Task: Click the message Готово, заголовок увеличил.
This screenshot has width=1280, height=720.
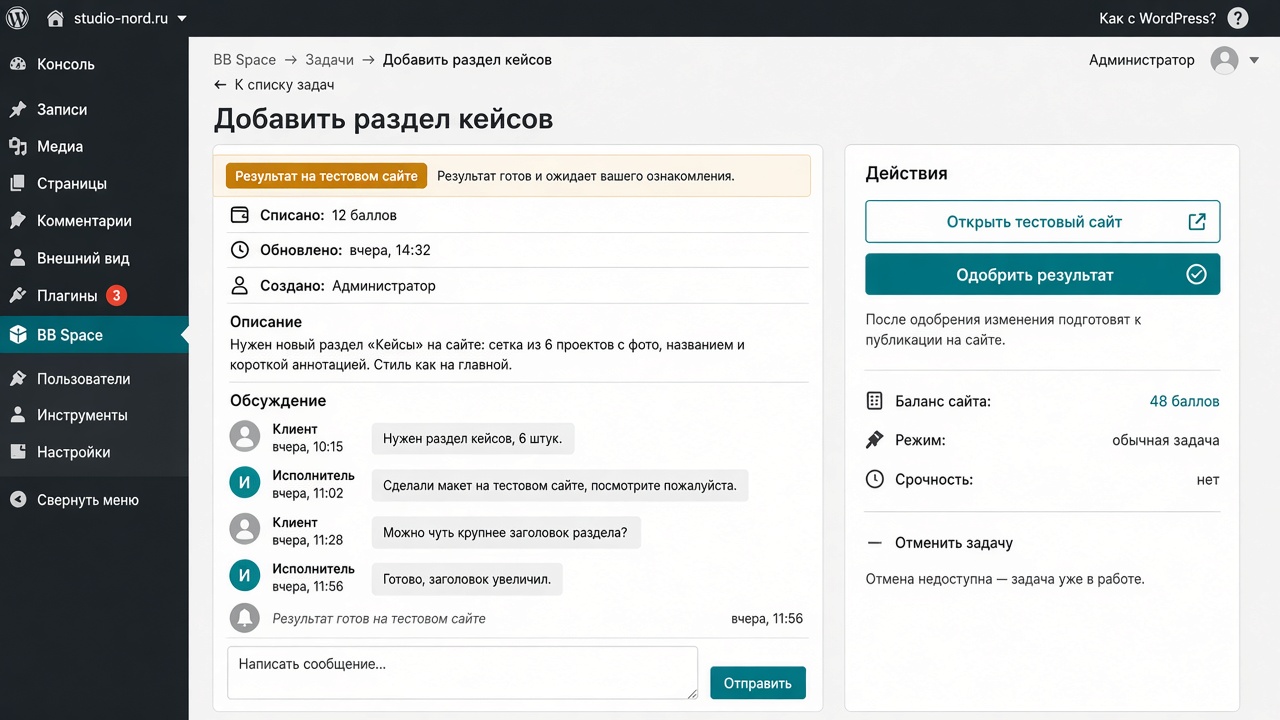Action: 467,579
